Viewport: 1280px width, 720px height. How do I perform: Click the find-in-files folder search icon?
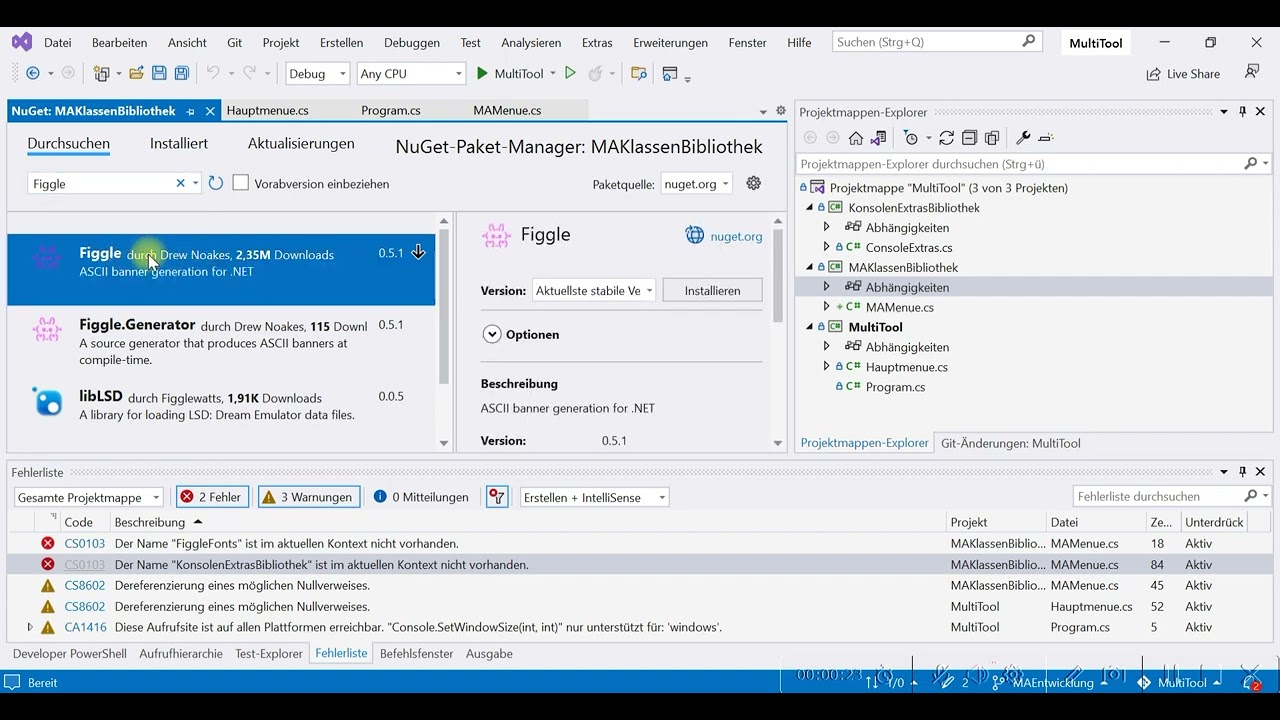point(639,73)
